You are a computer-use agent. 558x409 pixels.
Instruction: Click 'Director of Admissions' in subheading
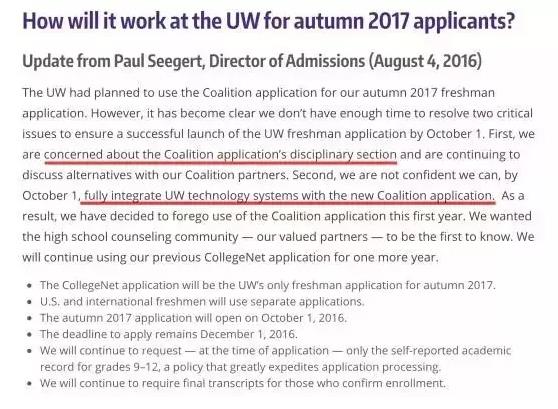pyautogui.click(x=287, y=61)
